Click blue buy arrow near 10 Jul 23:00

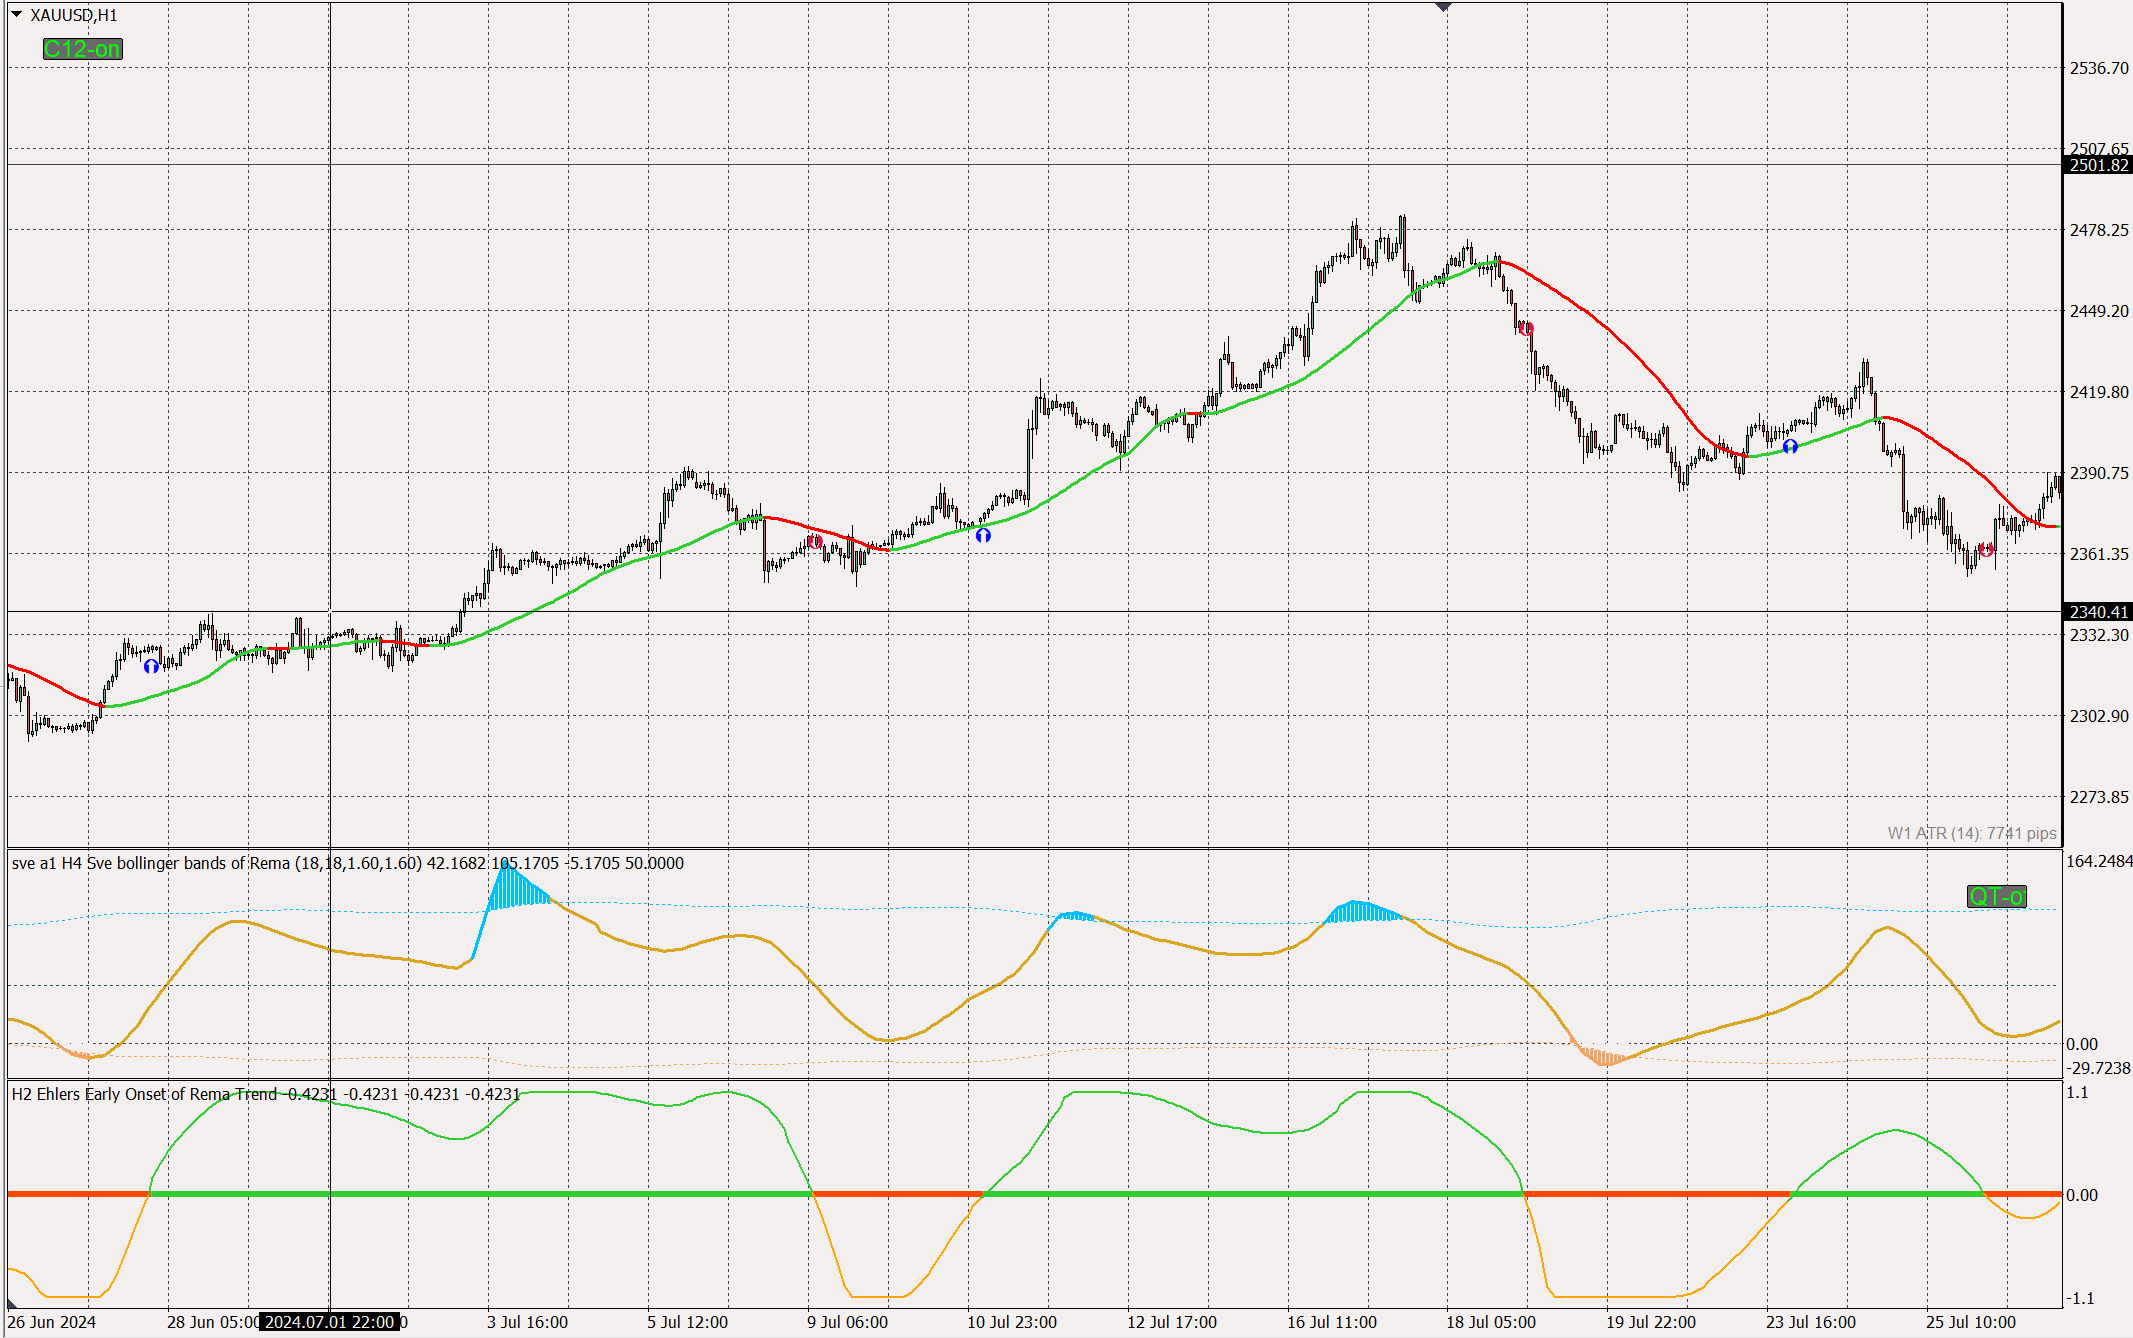click(983, 535)
